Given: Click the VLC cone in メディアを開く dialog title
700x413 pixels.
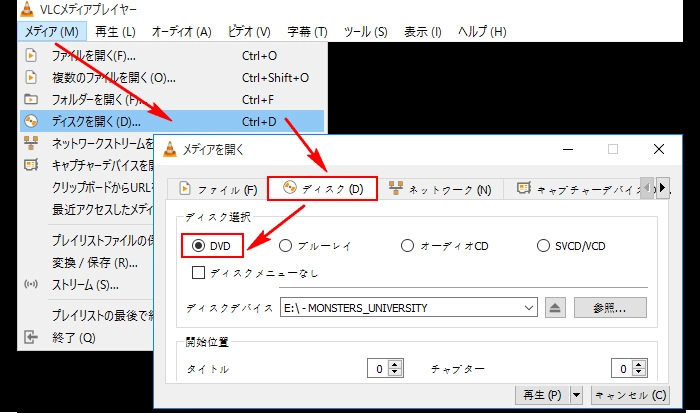Looking at the screenshot, I should point(170,149).
